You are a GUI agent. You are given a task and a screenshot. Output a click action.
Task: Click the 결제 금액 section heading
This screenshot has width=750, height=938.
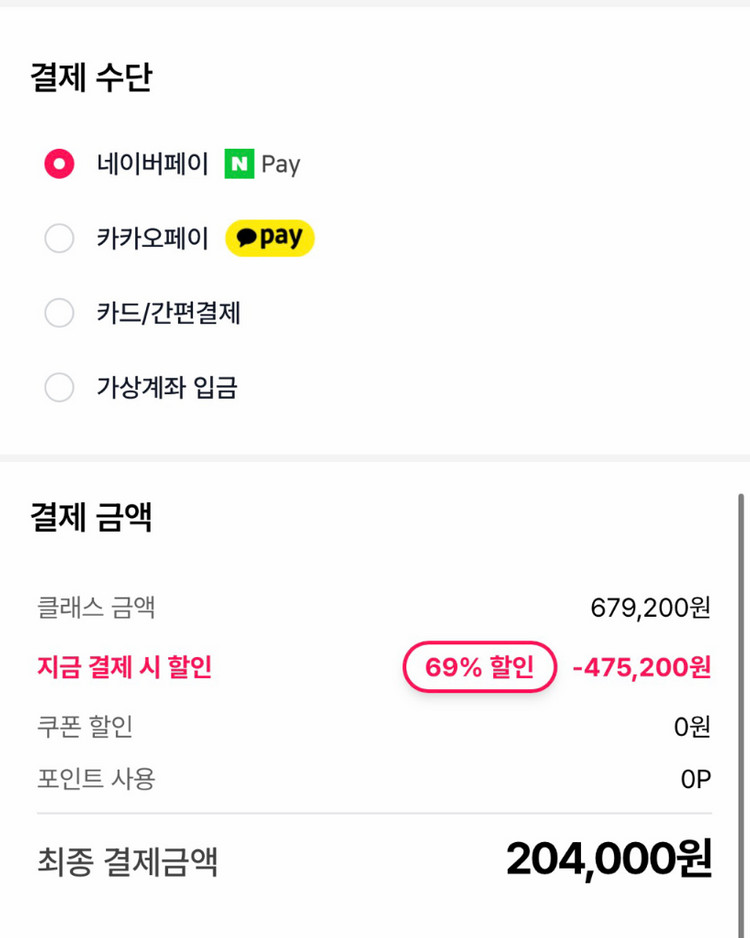click(x=92, y=516)
